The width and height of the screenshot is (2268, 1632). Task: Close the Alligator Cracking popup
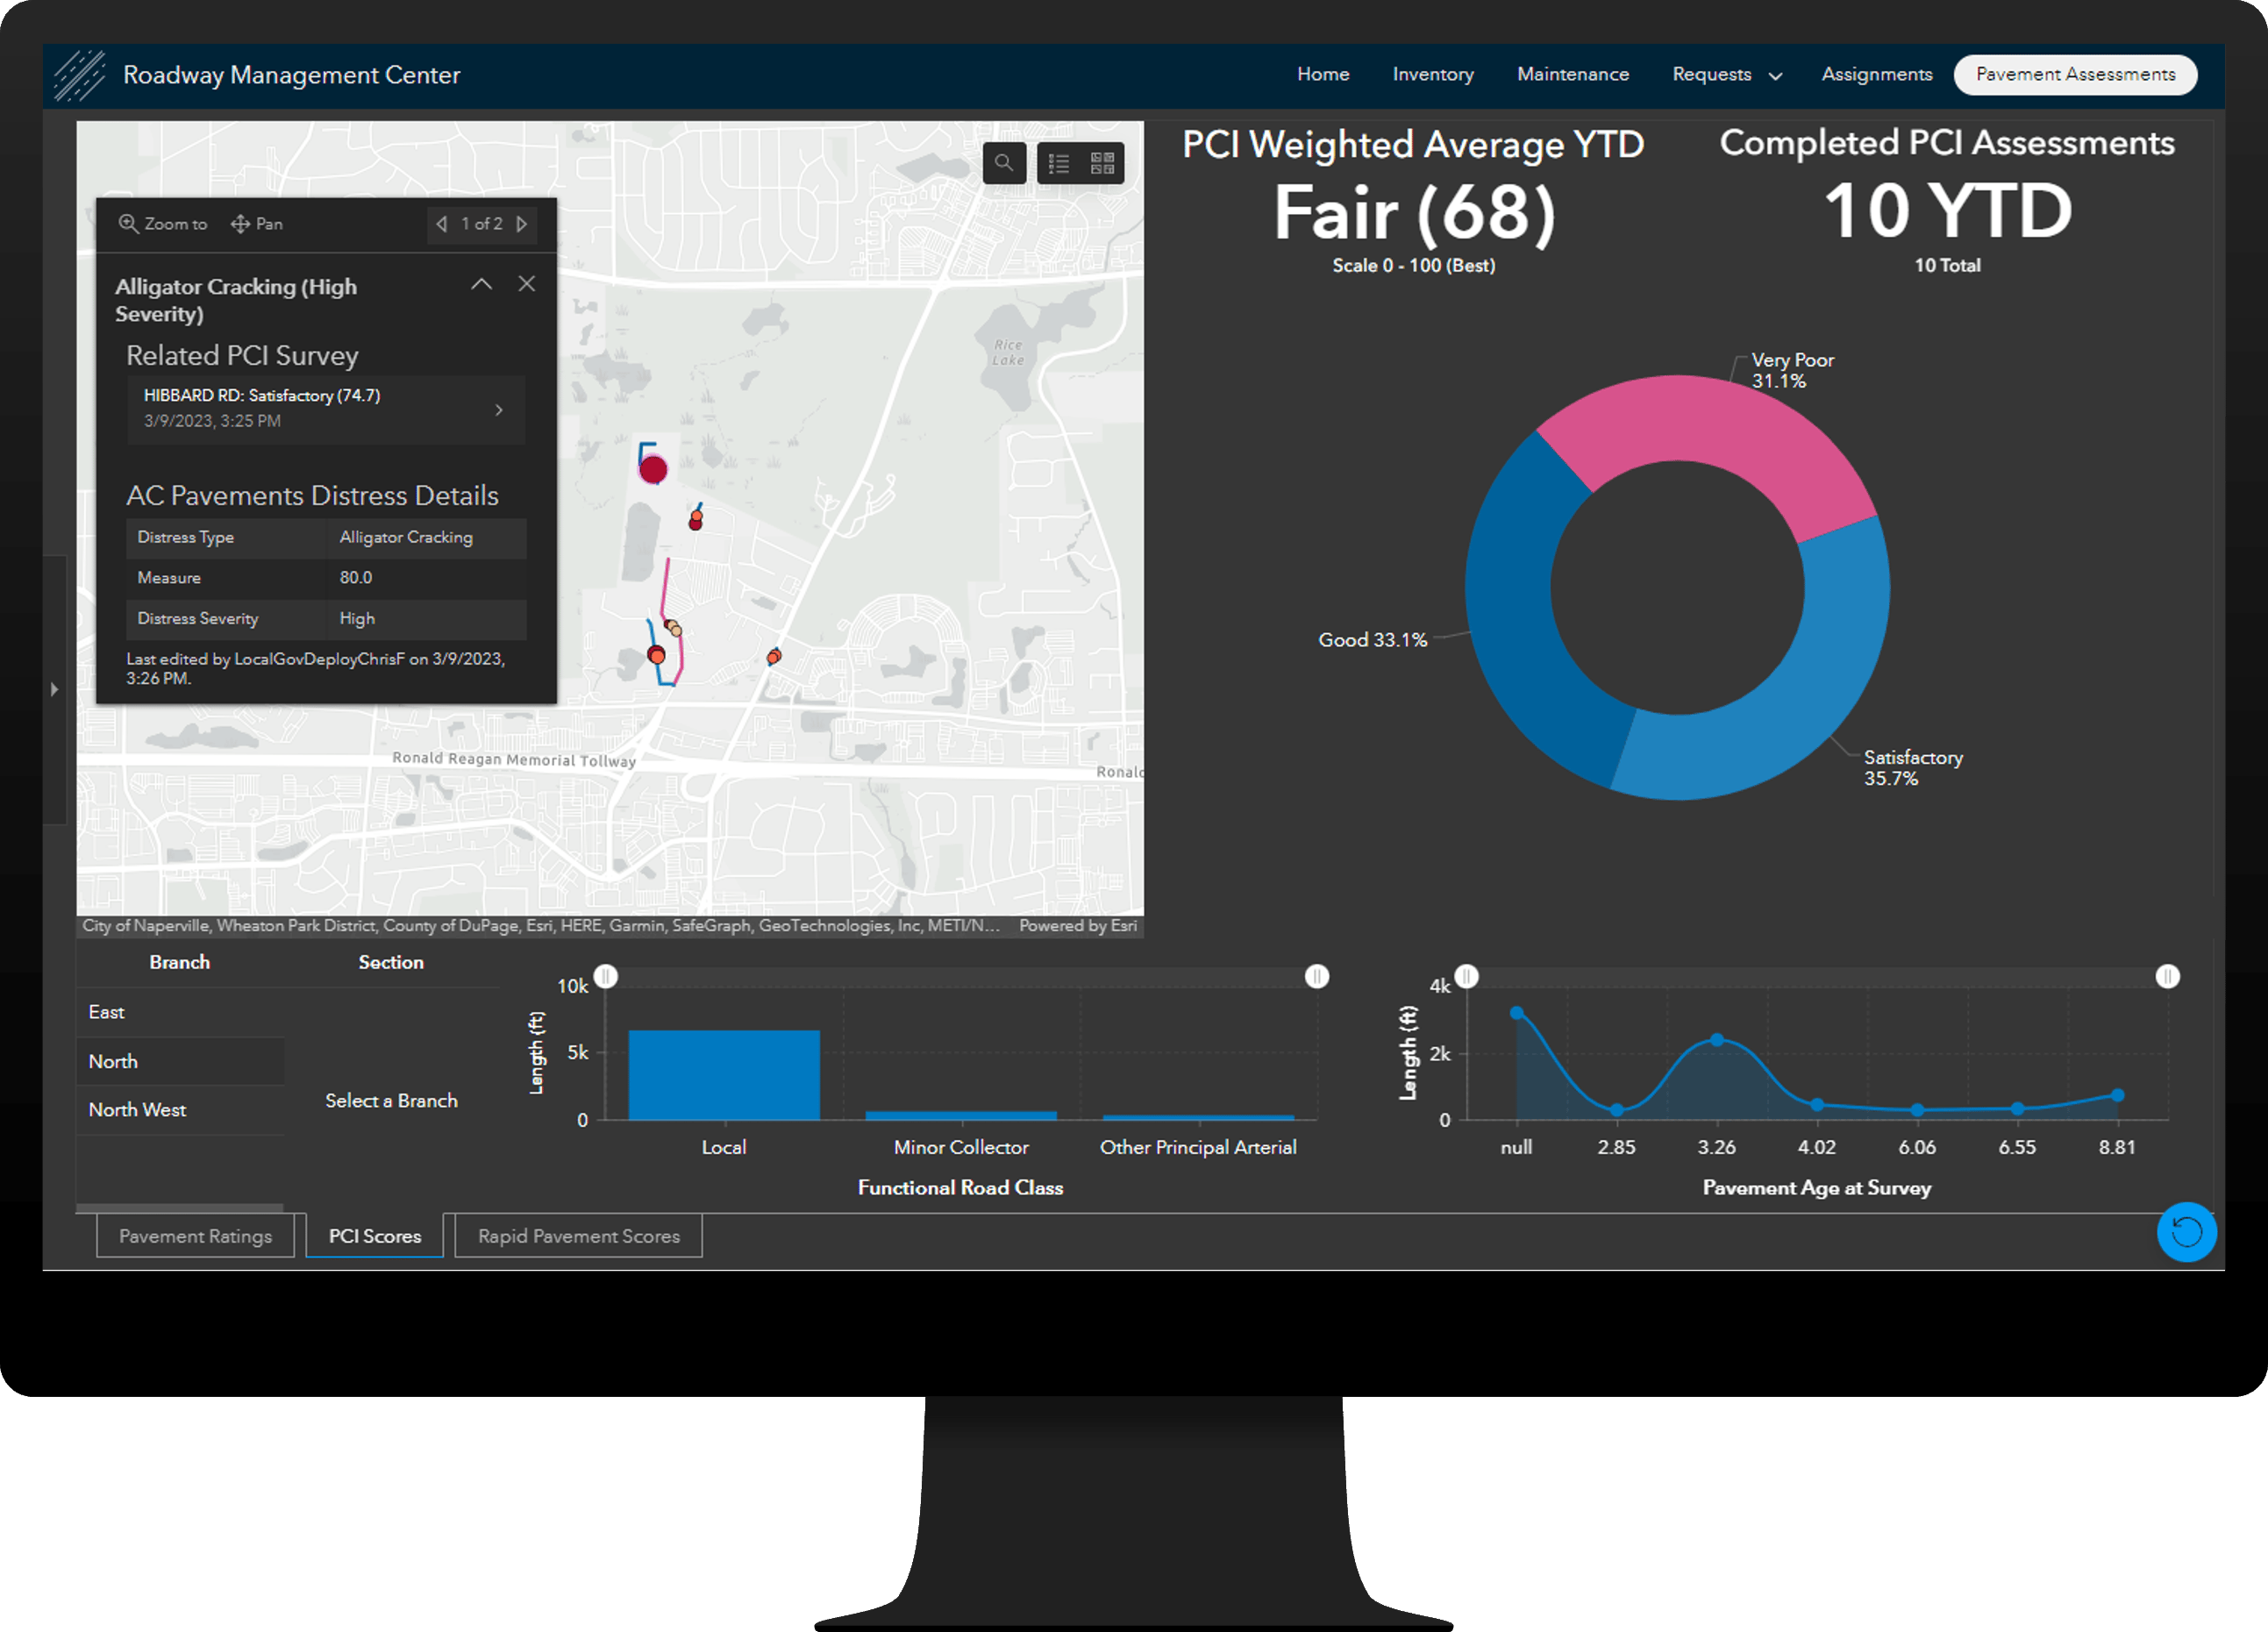(527, 284)
